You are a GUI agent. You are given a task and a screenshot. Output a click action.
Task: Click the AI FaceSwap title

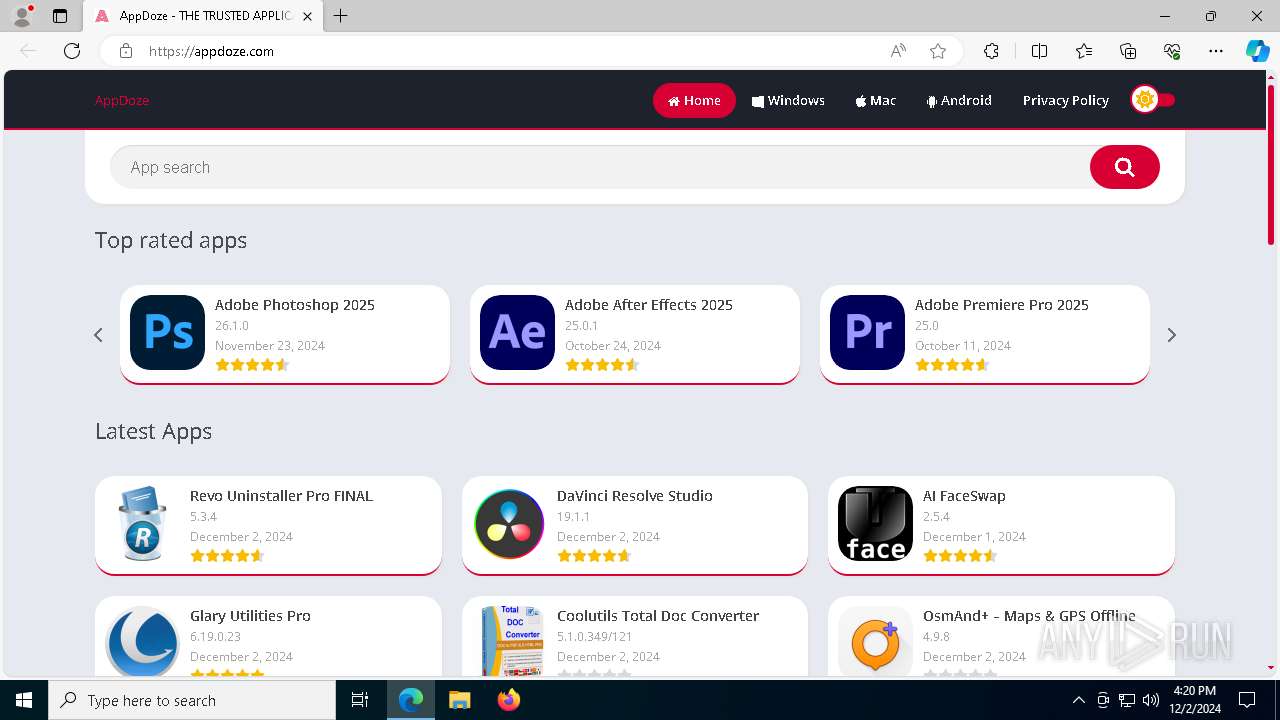(x=964, y=496)
